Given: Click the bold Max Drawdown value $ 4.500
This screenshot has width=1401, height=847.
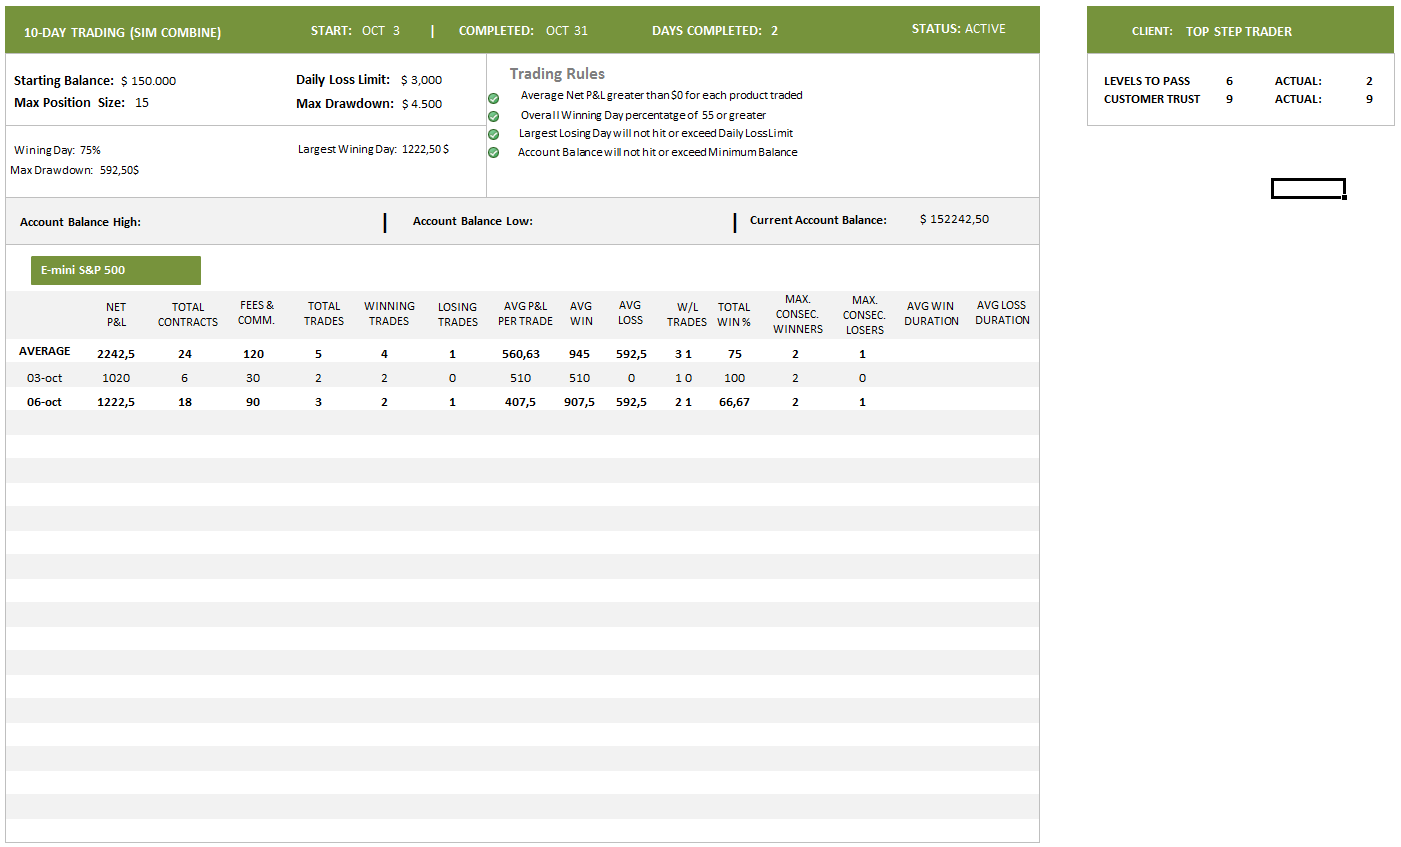Looking at the screenshot, I should 422,104.
